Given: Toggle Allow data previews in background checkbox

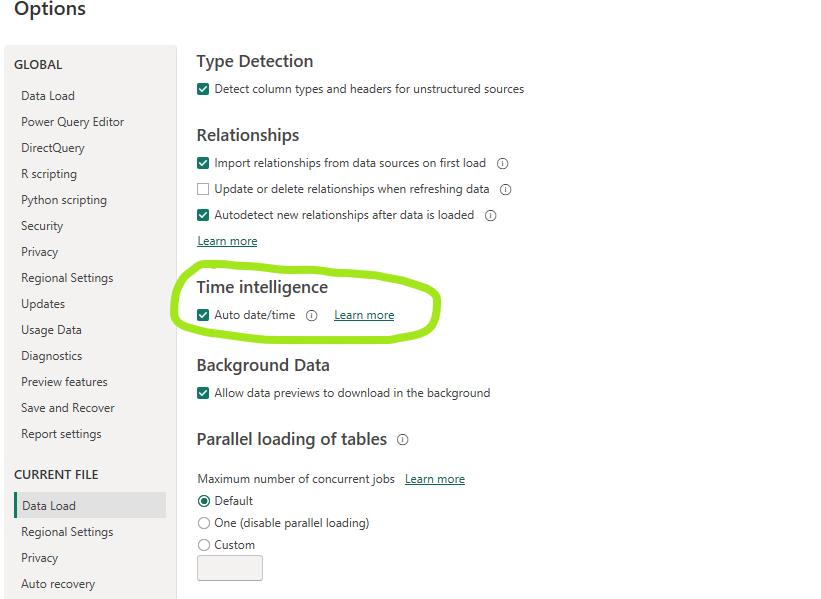Looking at the screenshot, I should (x=203, y=393).
